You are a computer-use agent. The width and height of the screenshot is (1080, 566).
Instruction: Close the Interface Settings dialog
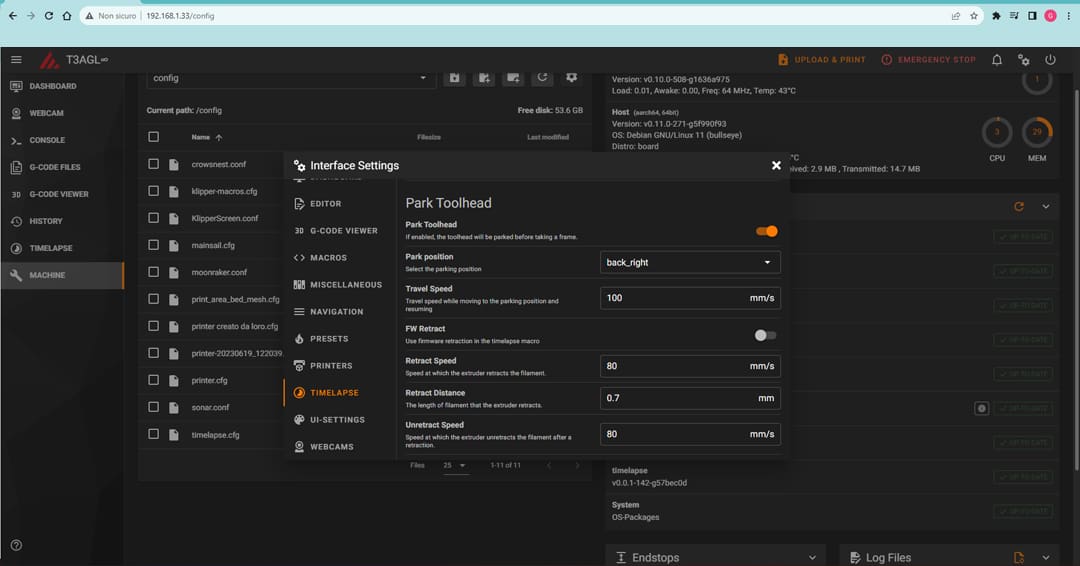[x=776, y=165]
